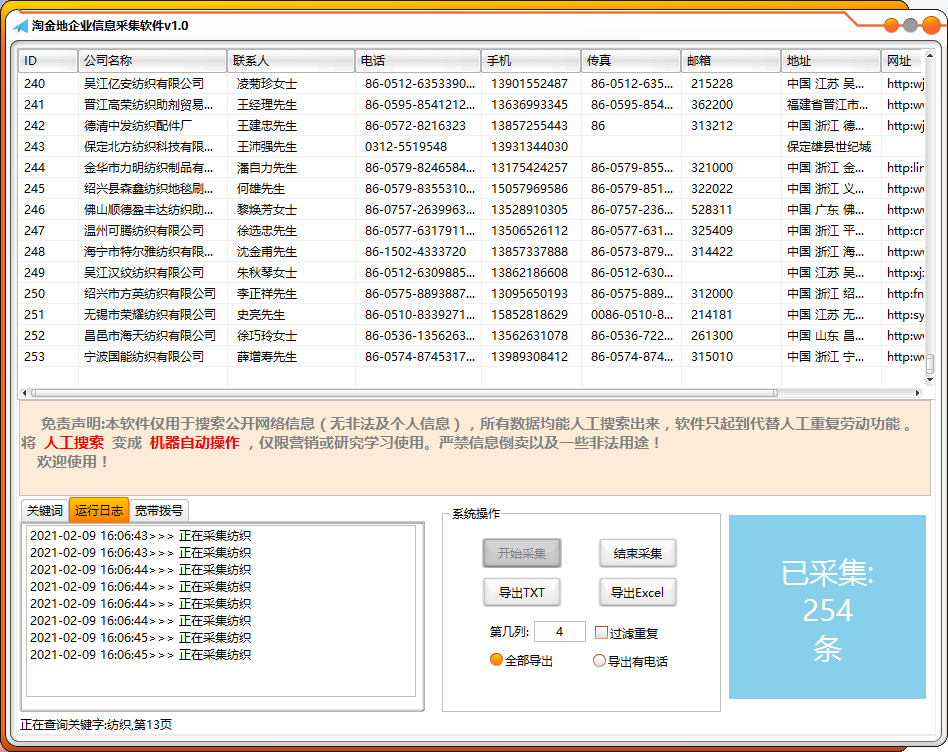948x752 pixels.
Task: Click the 地址 column header
Action: tap(831, 60)
